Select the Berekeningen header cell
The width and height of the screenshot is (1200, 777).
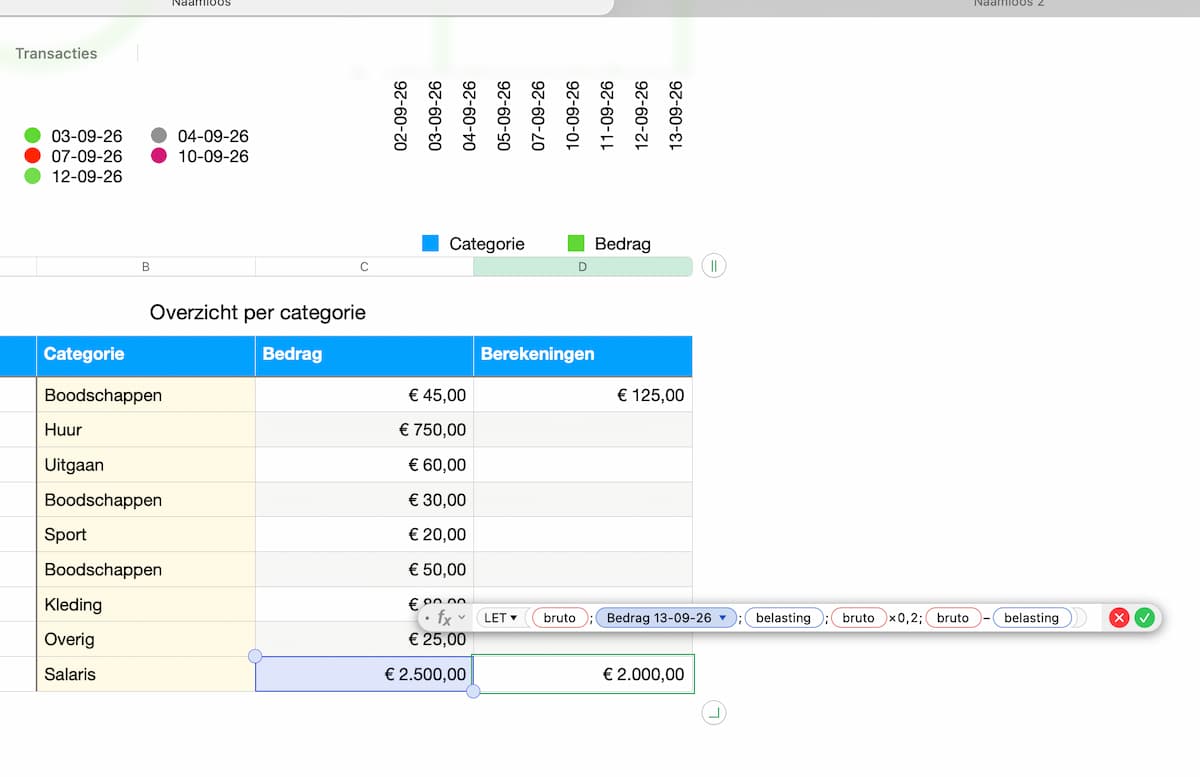(583, 354)
